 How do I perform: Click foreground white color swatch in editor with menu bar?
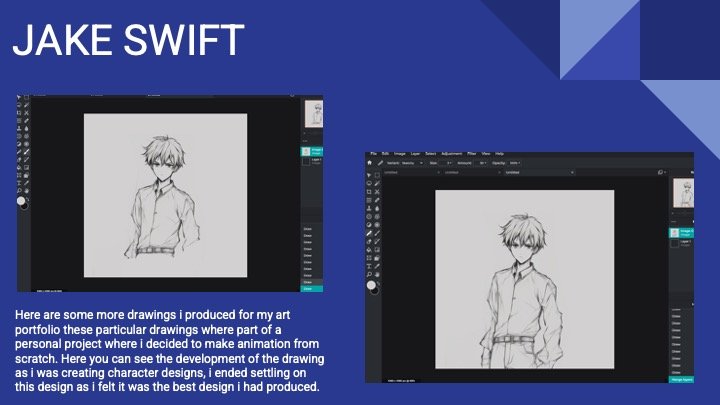click(x=371, y=285)
